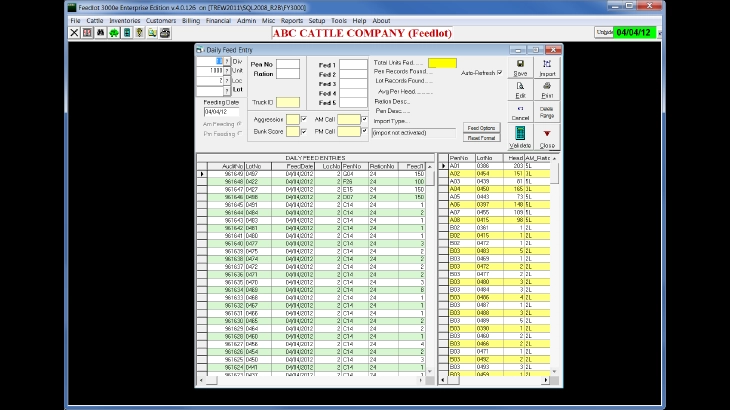
Task: Click the AM Call yellow input field
Action: pyautogui.click(x=349, y=120)
